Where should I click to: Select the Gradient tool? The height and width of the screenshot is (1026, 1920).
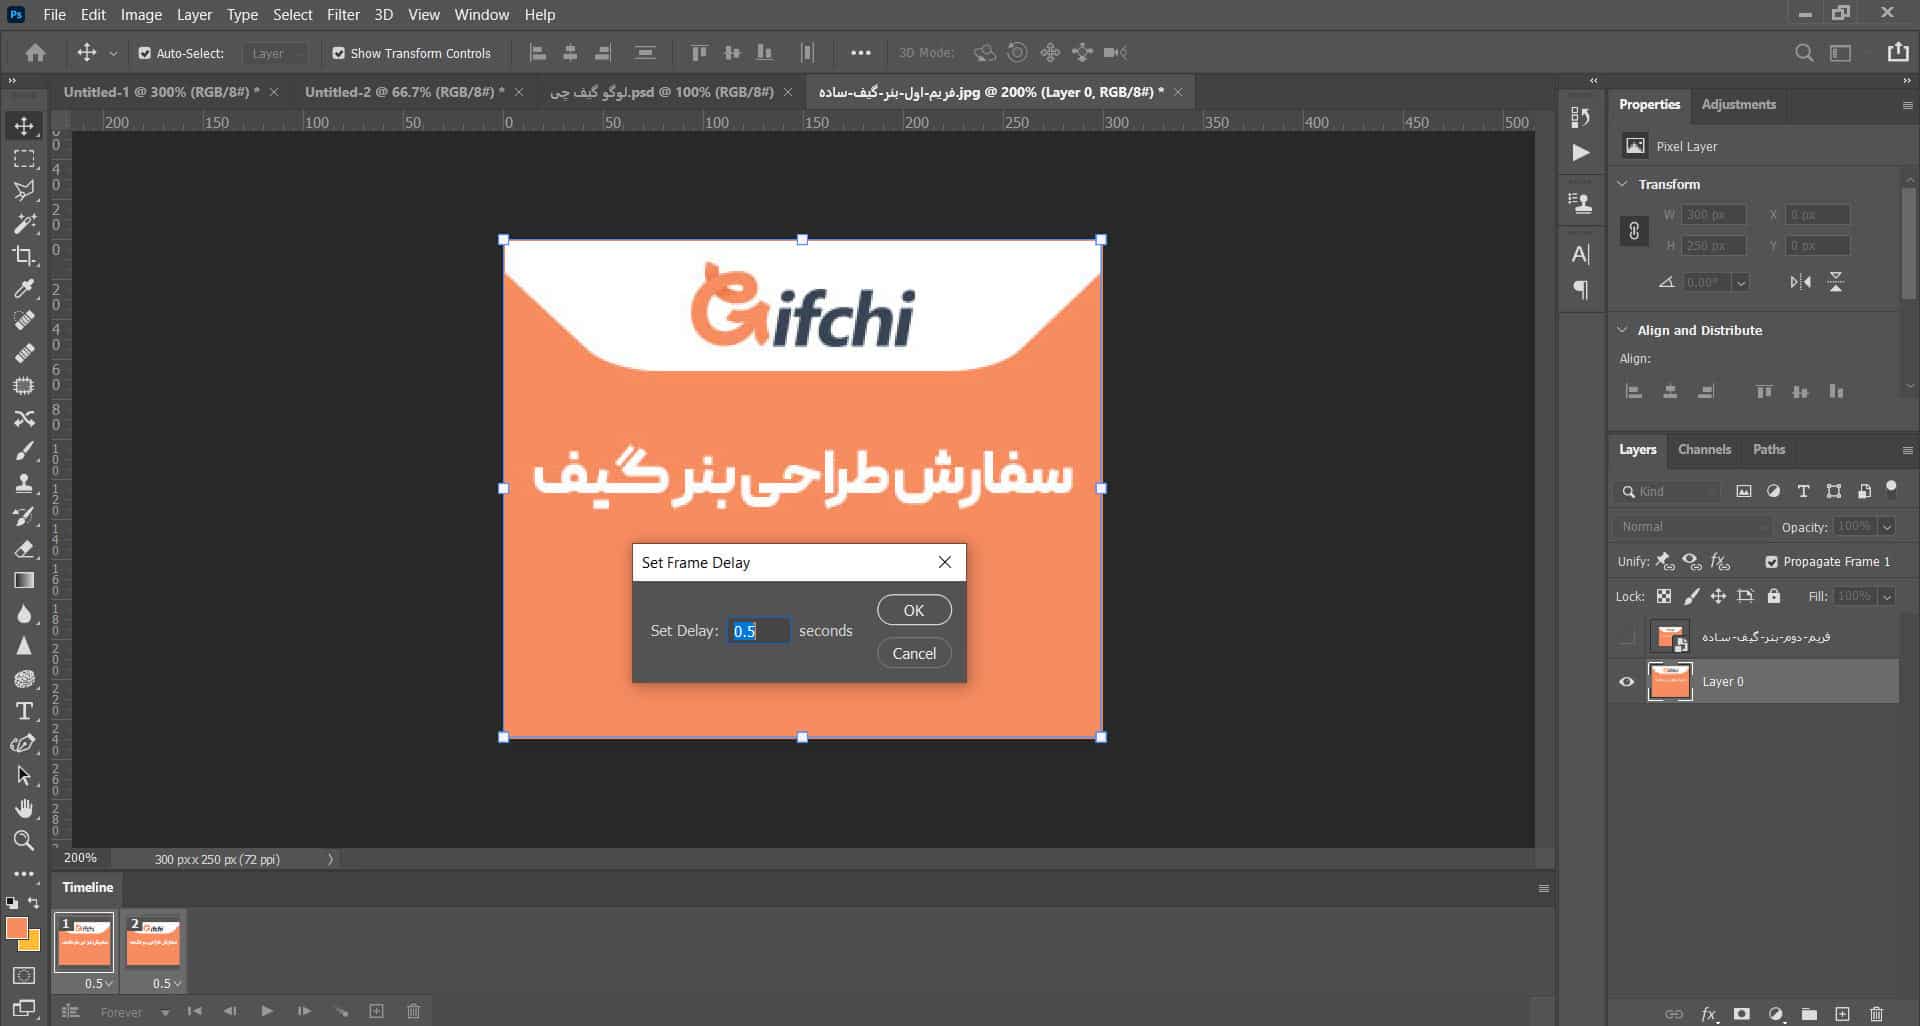pyautogui.click(x=24, y=581)
